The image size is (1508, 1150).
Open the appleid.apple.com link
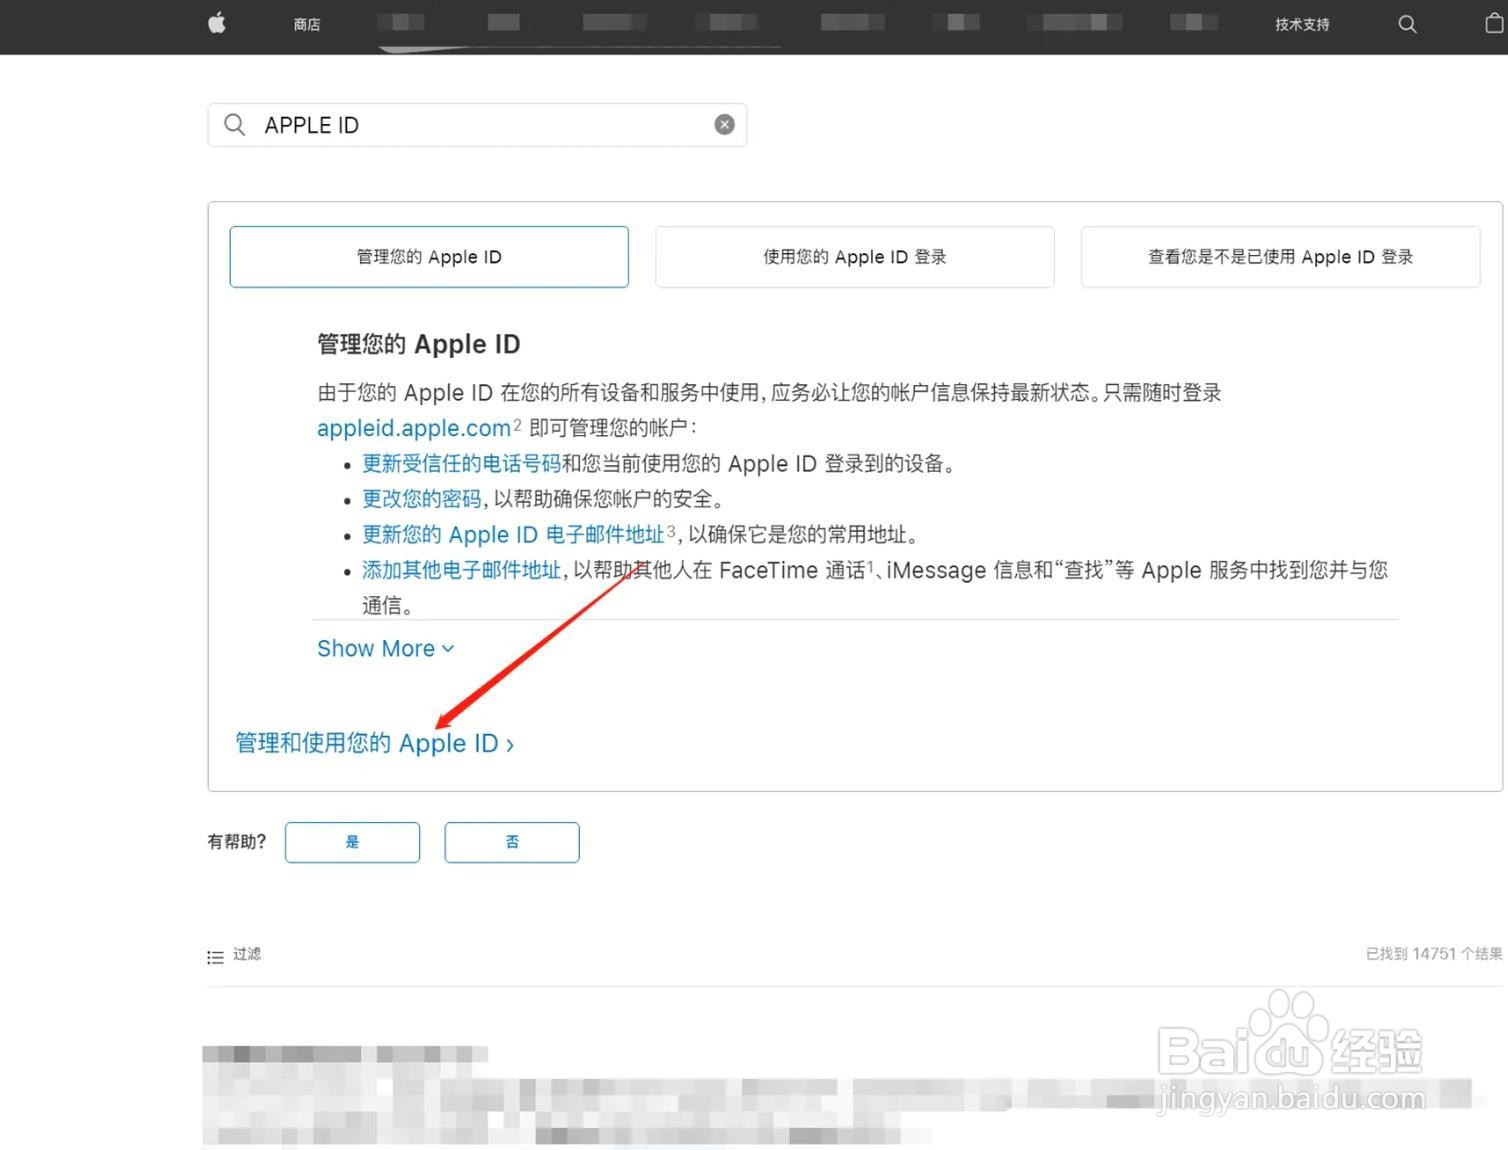(414, 428)
